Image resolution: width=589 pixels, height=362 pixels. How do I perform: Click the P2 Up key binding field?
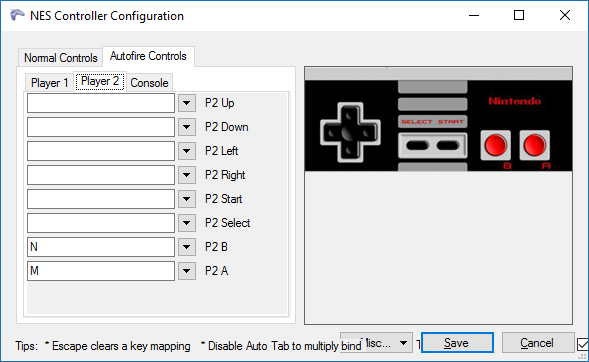(101, 103)
